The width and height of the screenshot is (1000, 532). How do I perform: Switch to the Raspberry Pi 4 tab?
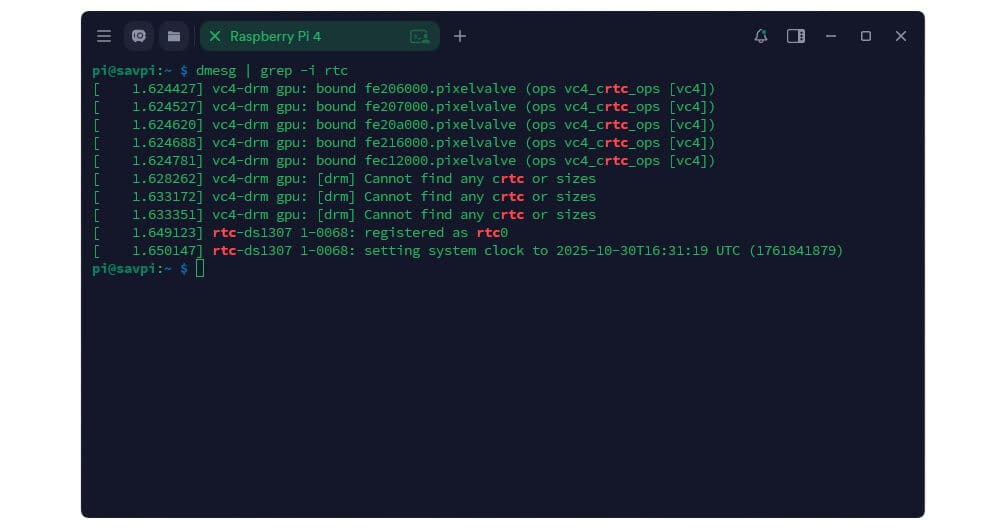320,36
